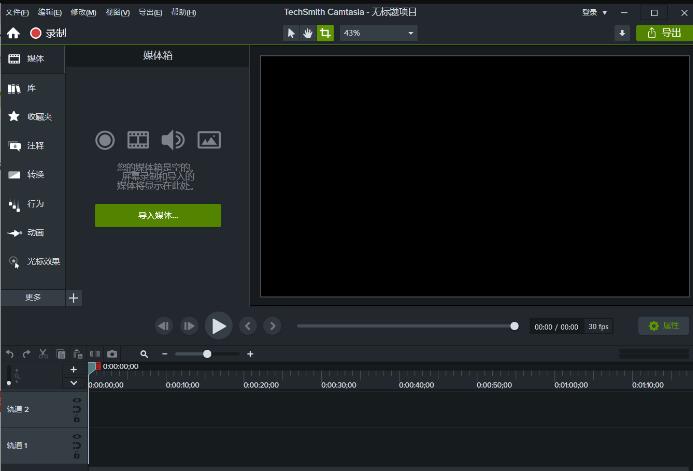The image size is (693, 471).
Task: Click the add panel plus icon beside 更多
Action: click(73, 298)
